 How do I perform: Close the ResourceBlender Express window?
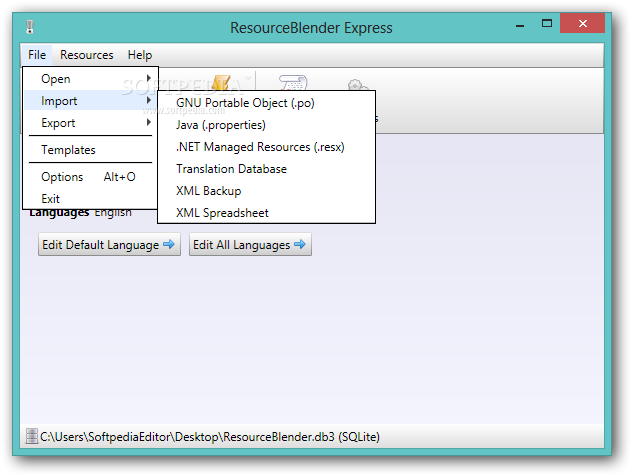(x=582, y=23)
